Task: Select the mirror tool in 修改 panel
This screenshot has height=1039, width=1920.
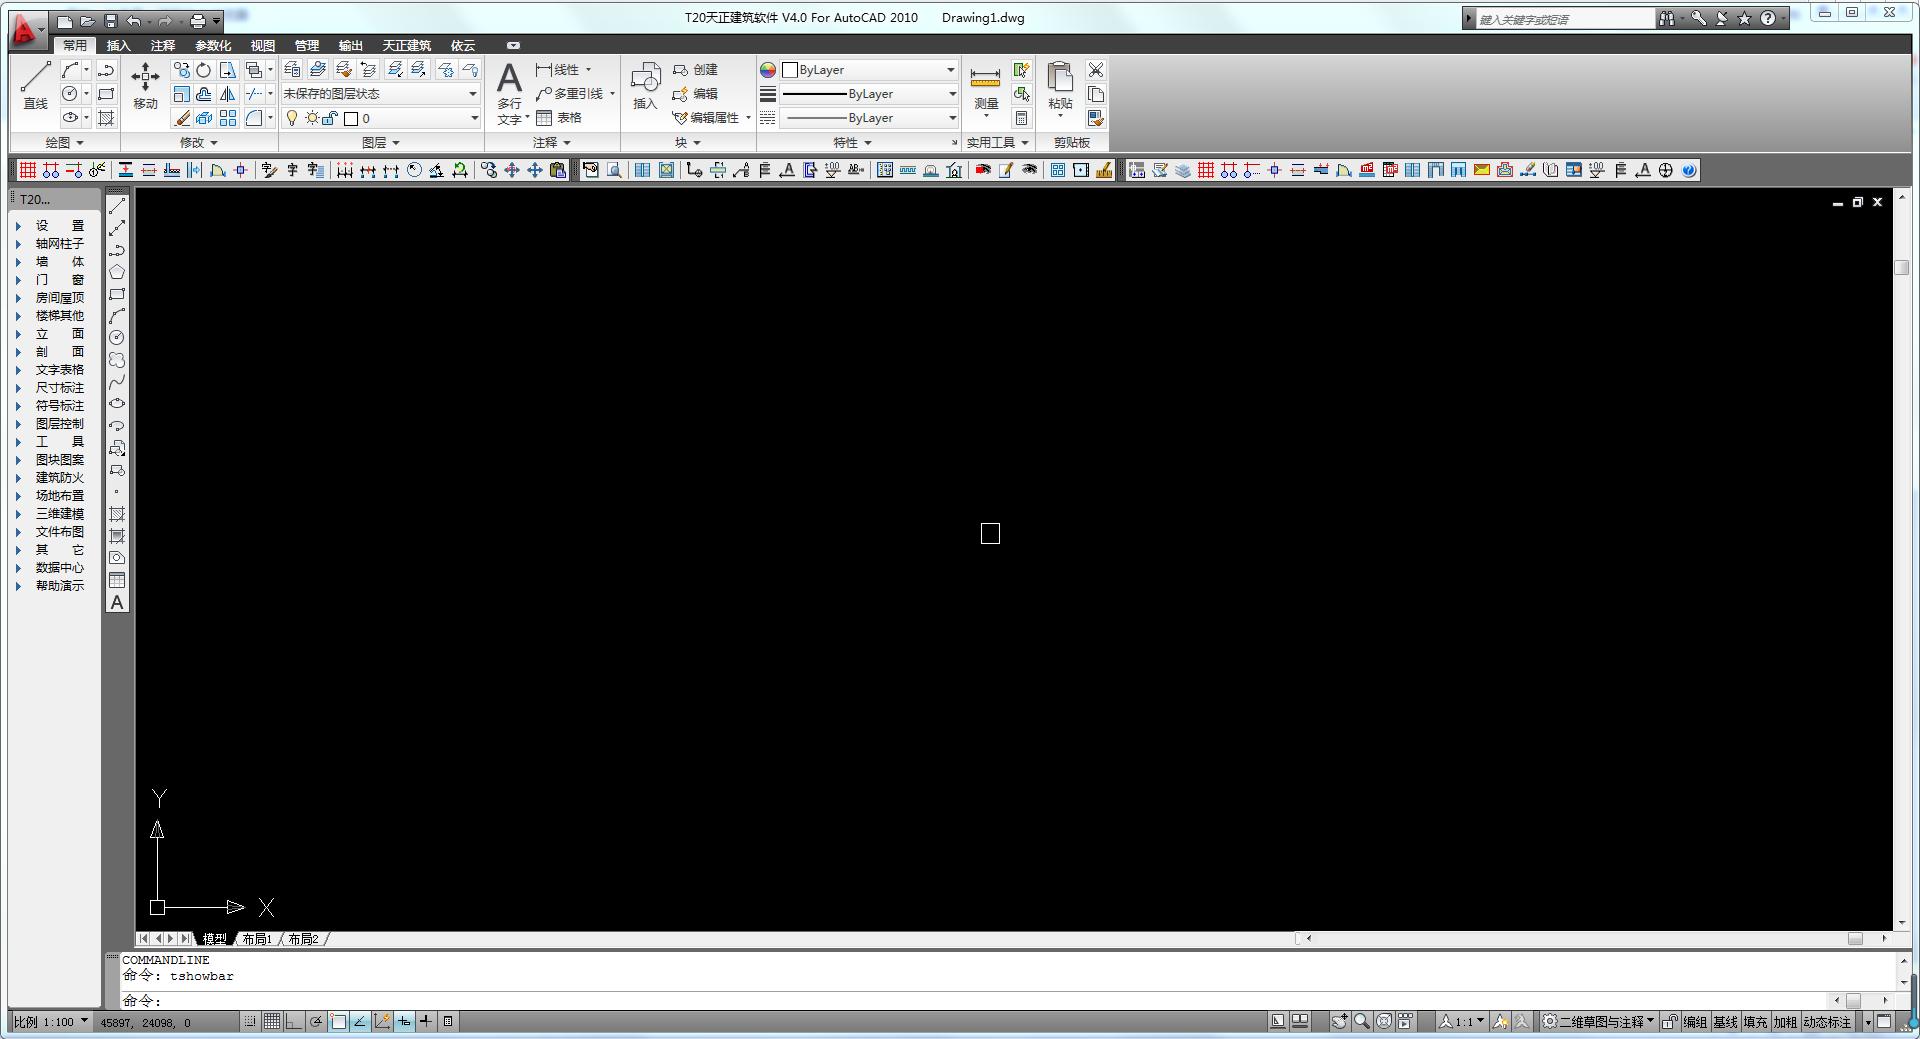Action: click(228, 94)
